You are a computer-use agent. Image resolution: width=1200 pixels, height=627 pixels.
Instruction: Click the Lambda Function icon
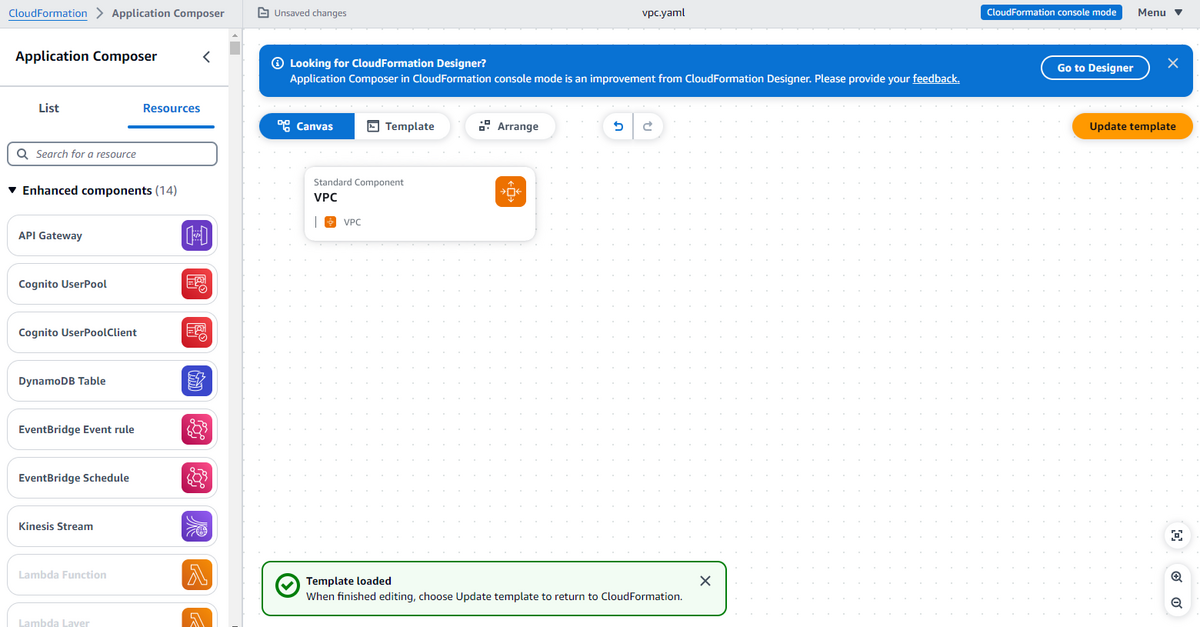197,575
